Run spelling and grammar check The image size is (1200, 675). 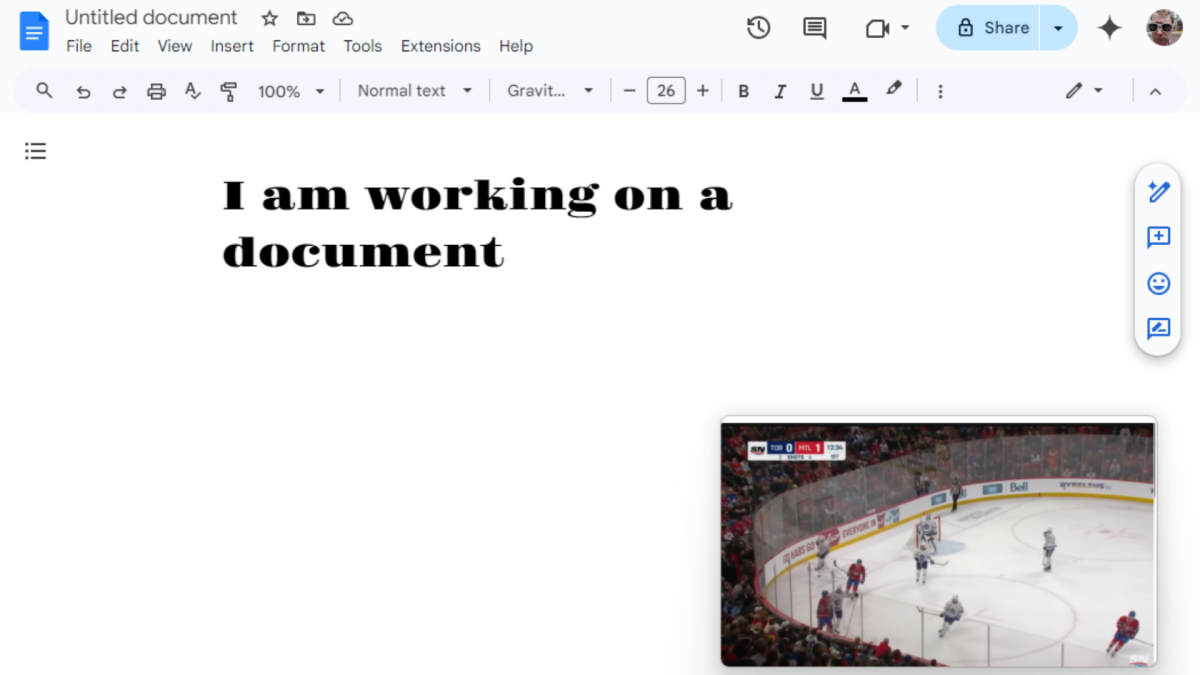tap(192, 91)
